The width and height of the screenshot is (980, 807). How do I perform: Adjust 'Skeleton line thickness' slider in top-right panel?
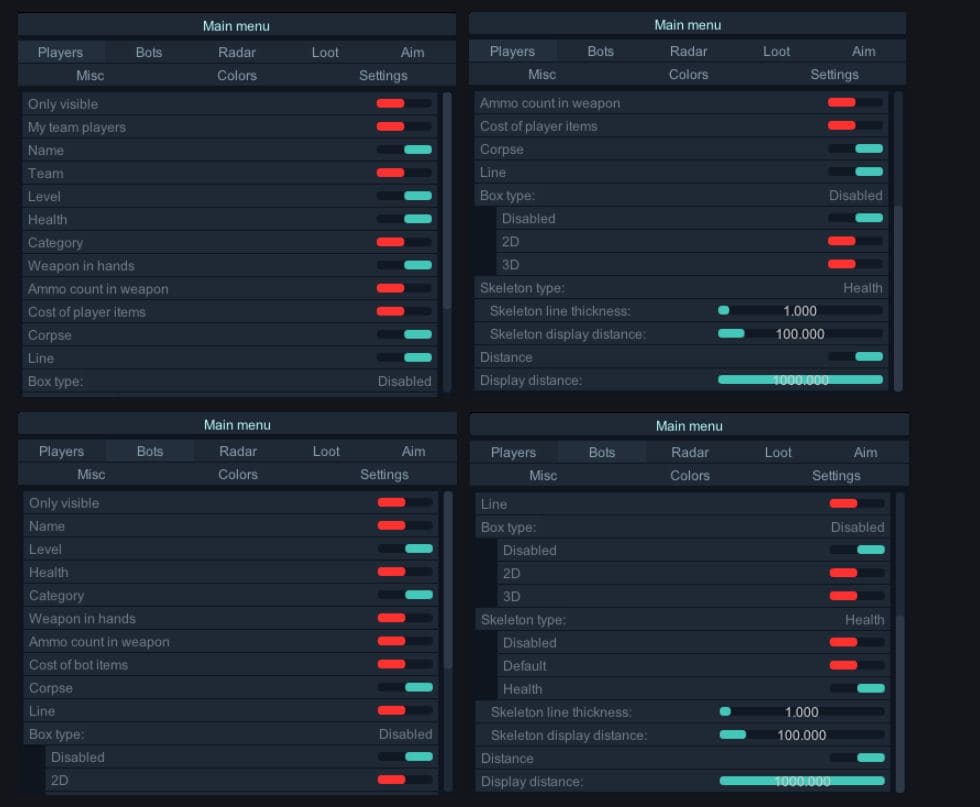(x=800, y=311)
